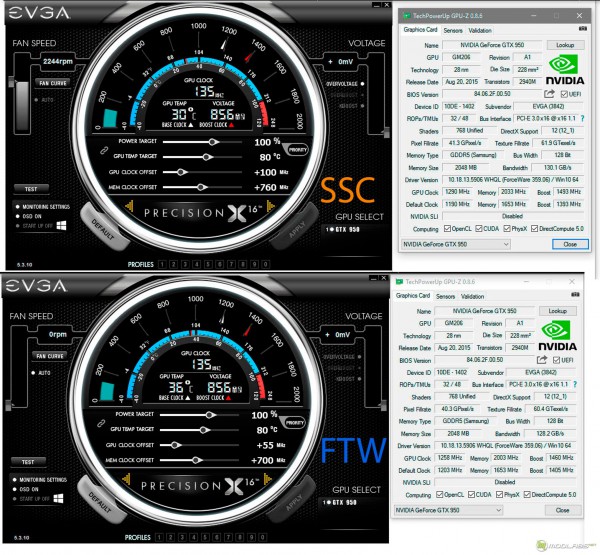Select fan AUTO mode in upper Precision X window

point(44,100)
